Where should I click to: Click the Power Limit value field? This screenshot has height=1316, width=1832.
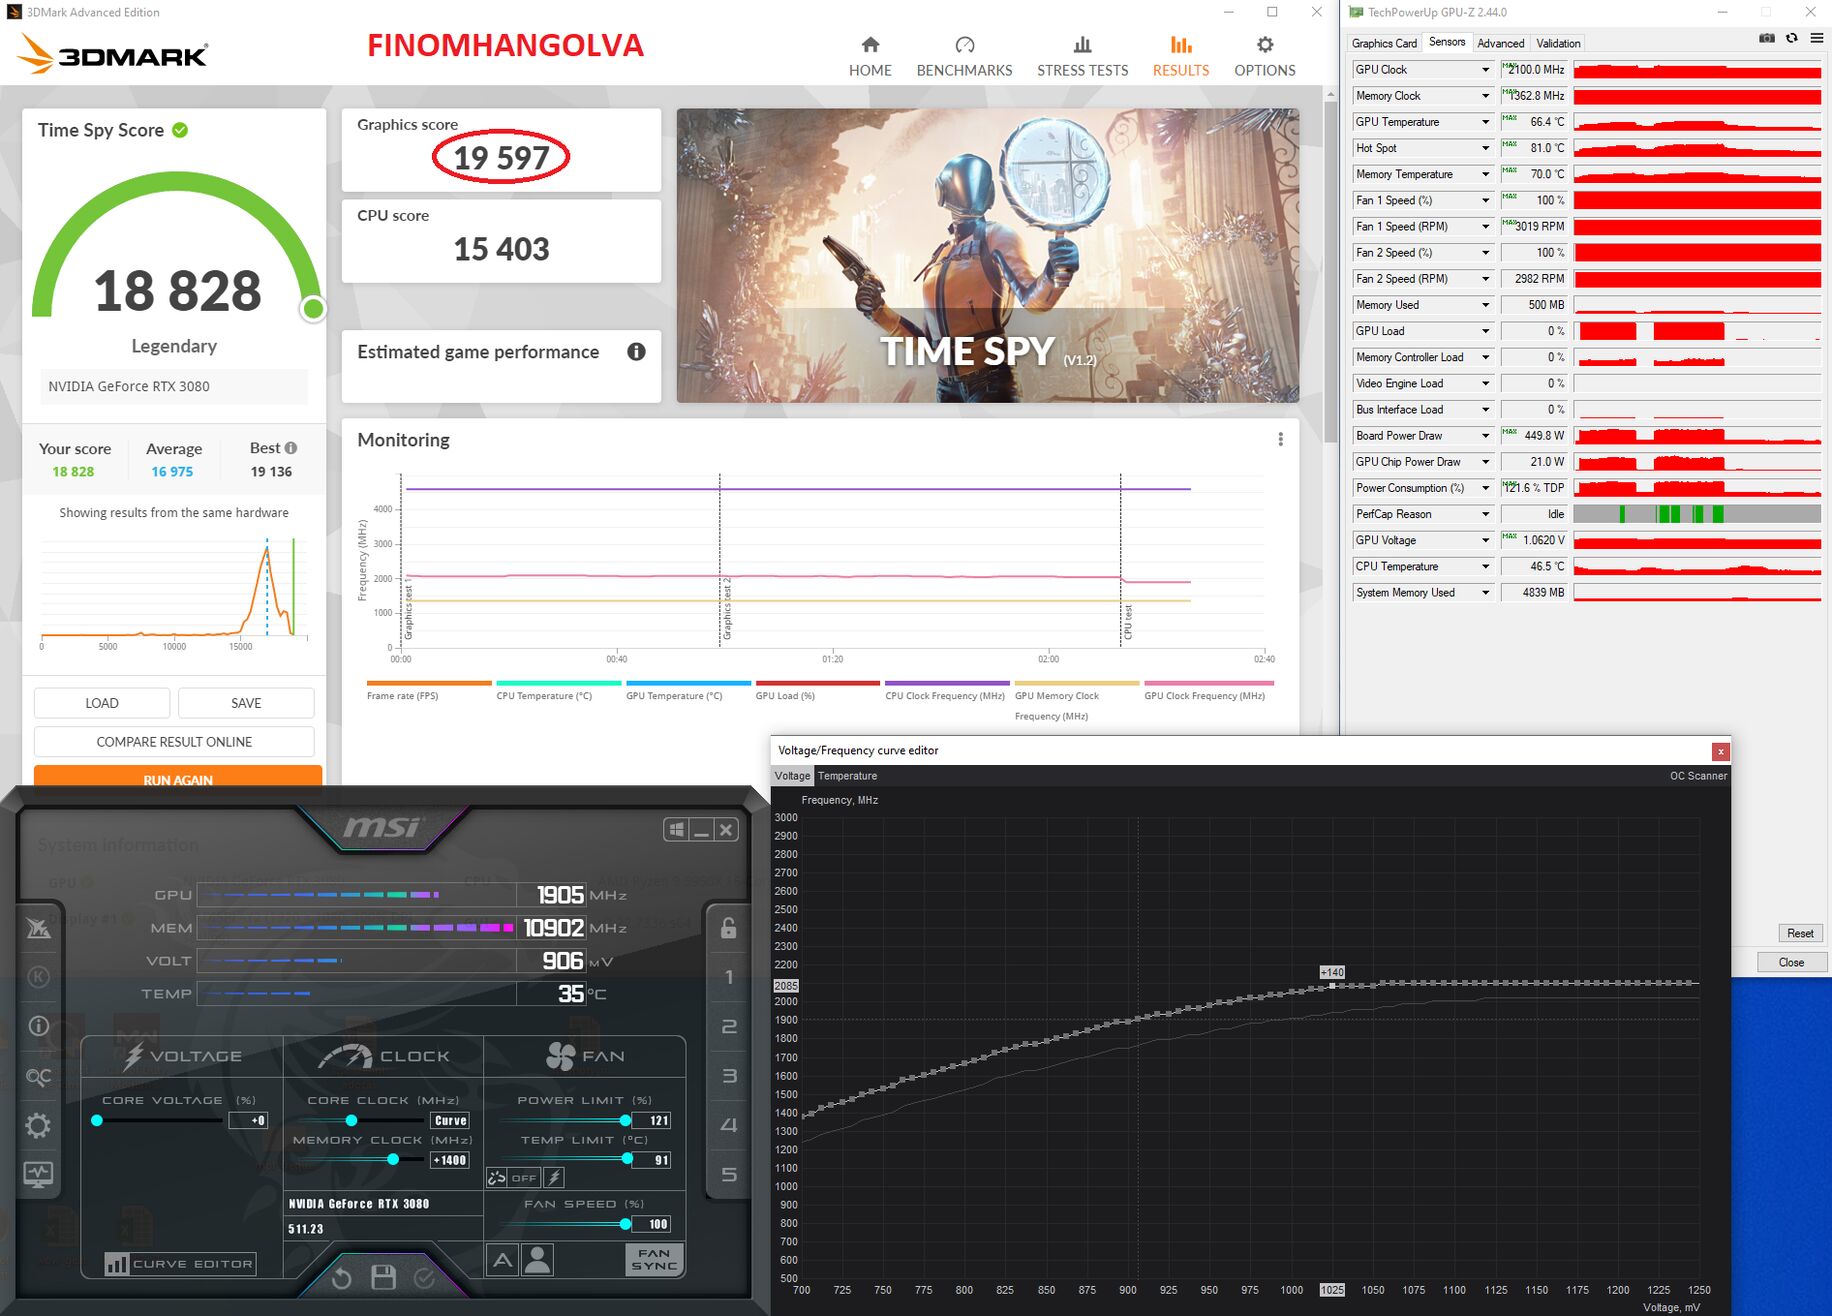click(651, 1120)
